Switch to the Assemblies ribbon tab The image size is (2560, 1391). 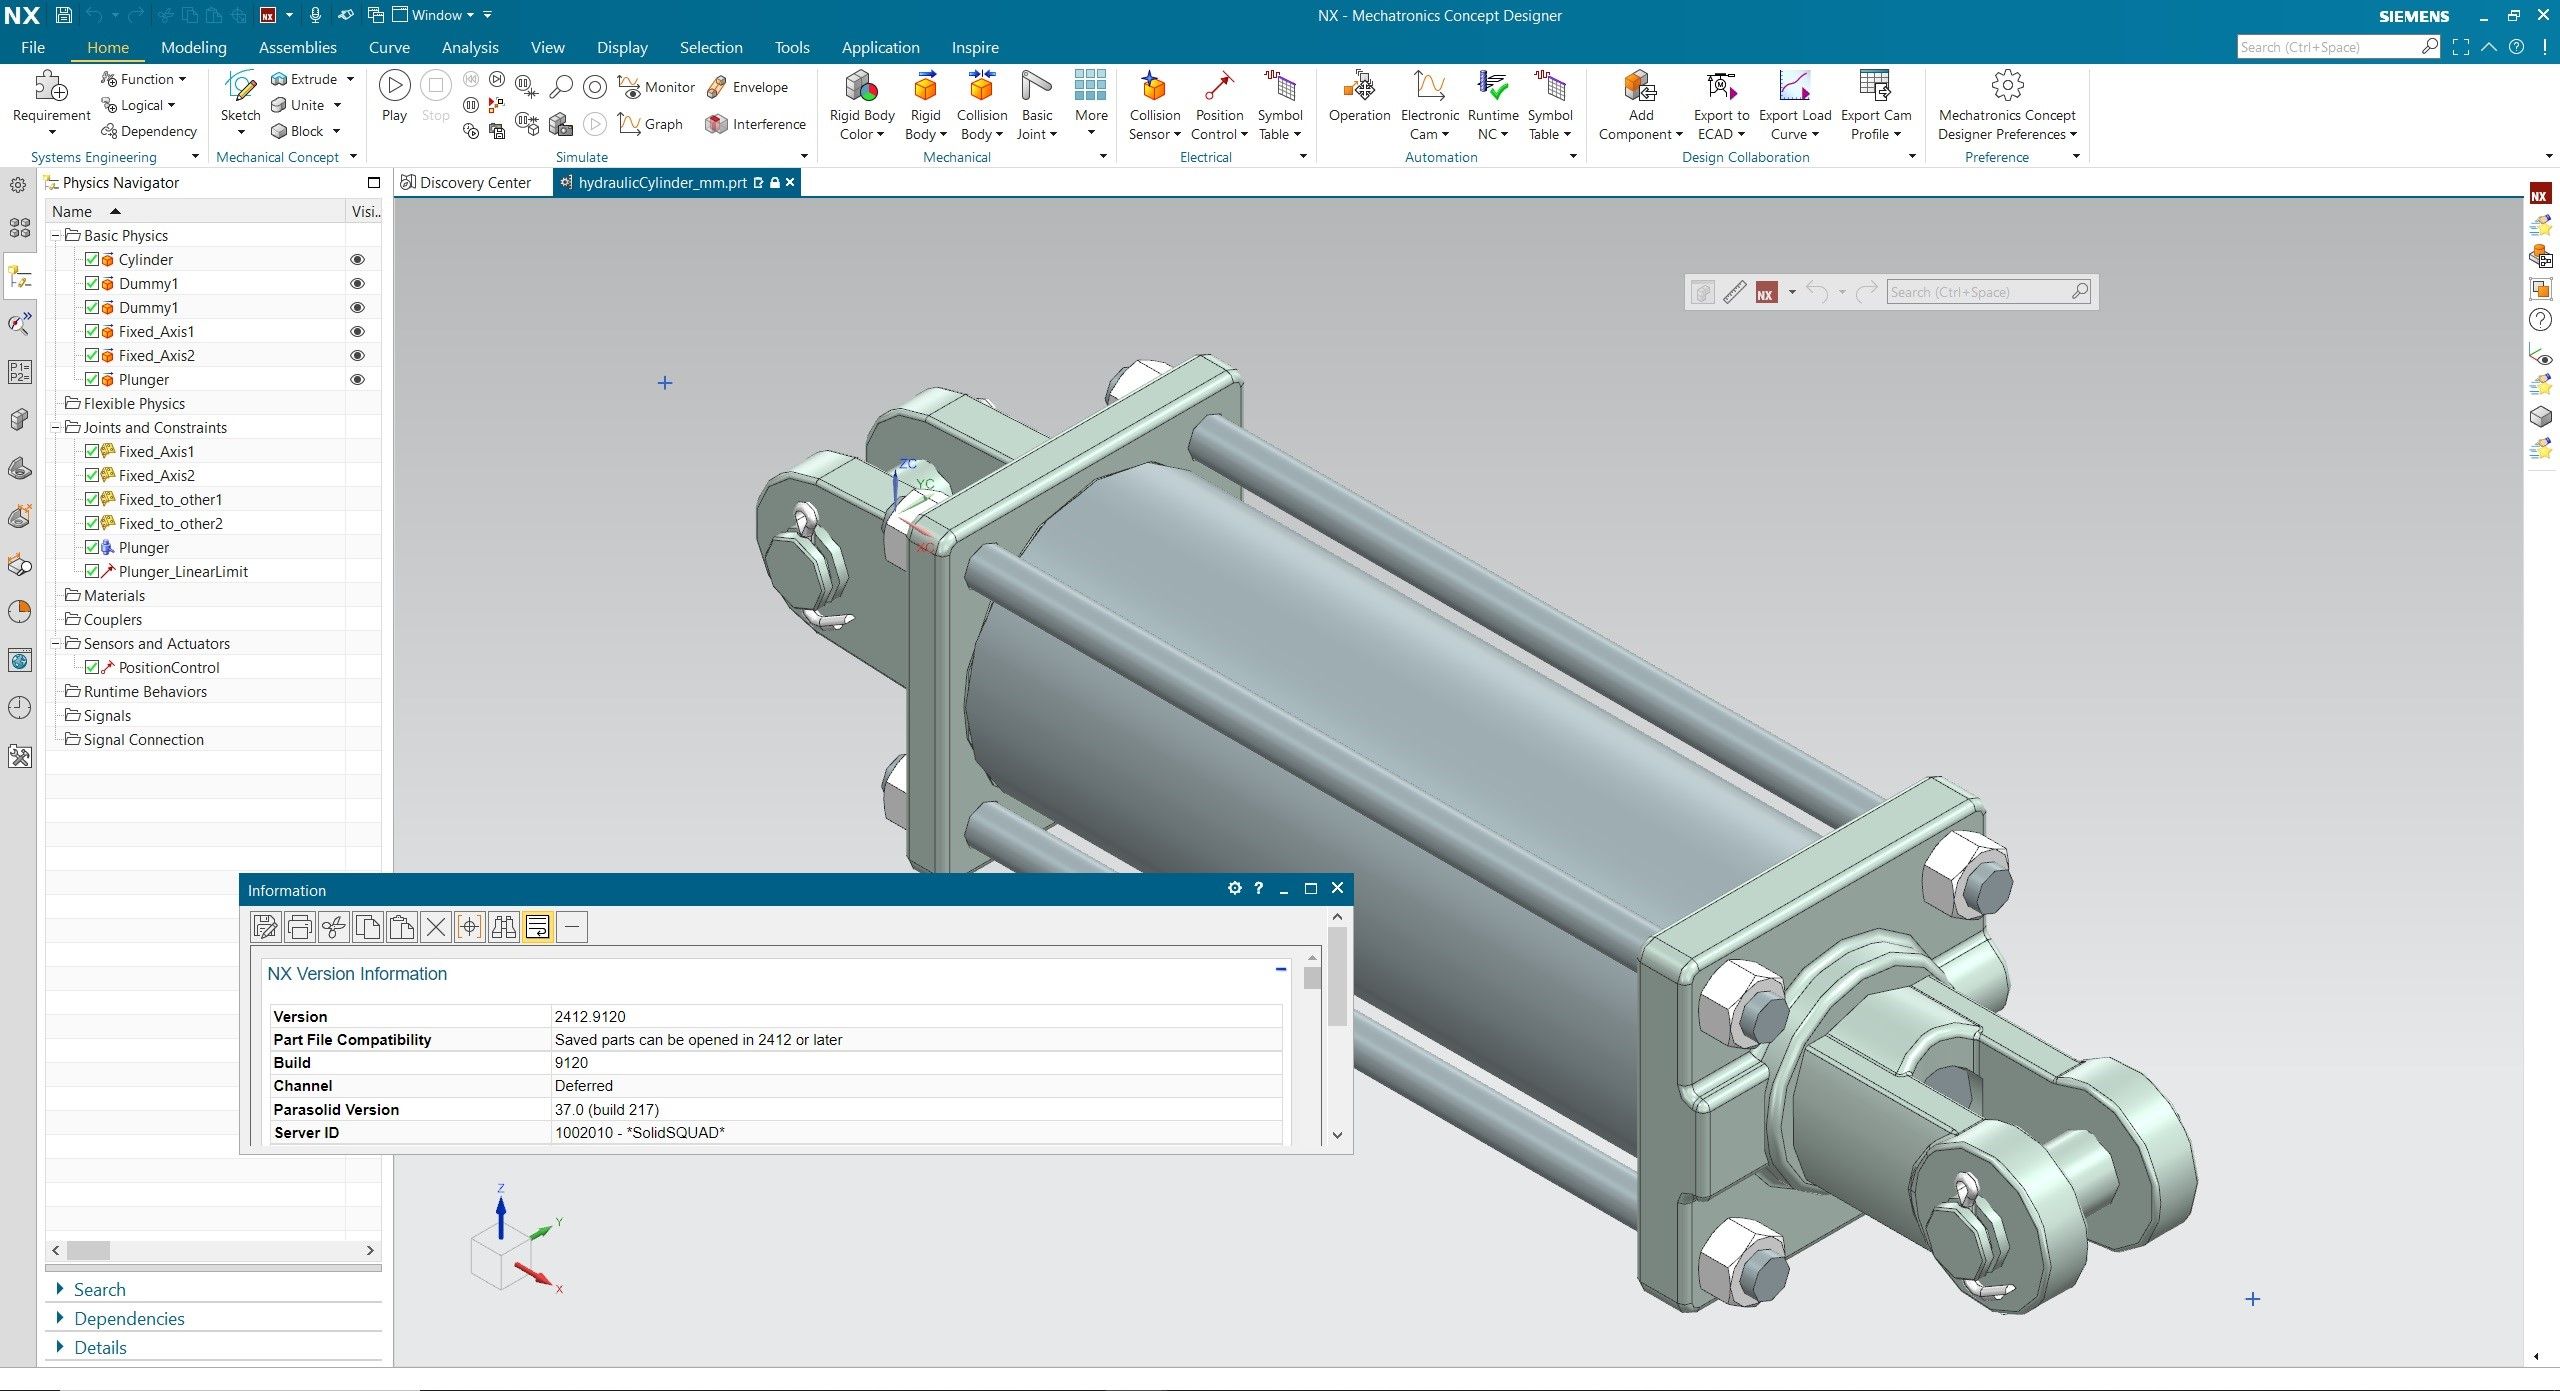297,47
